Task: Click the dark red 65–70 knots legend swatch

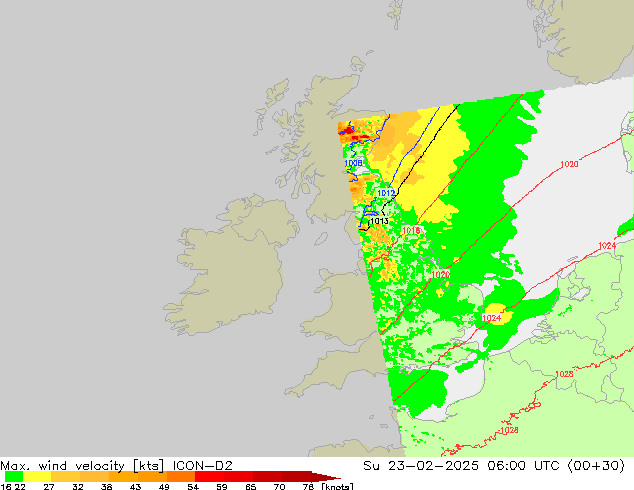Action: (267, 477)
